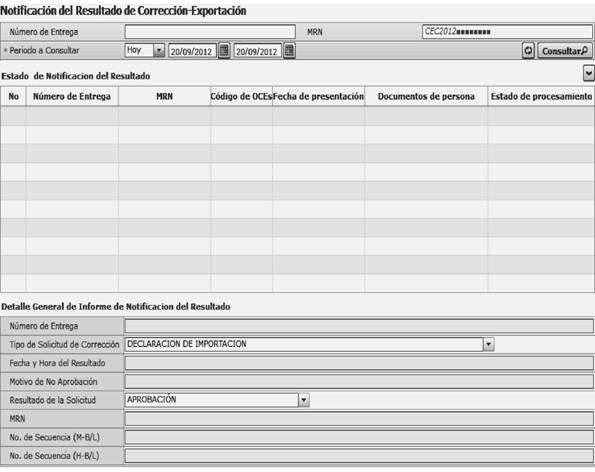Open the start date calendar picker

coord(224,50)
